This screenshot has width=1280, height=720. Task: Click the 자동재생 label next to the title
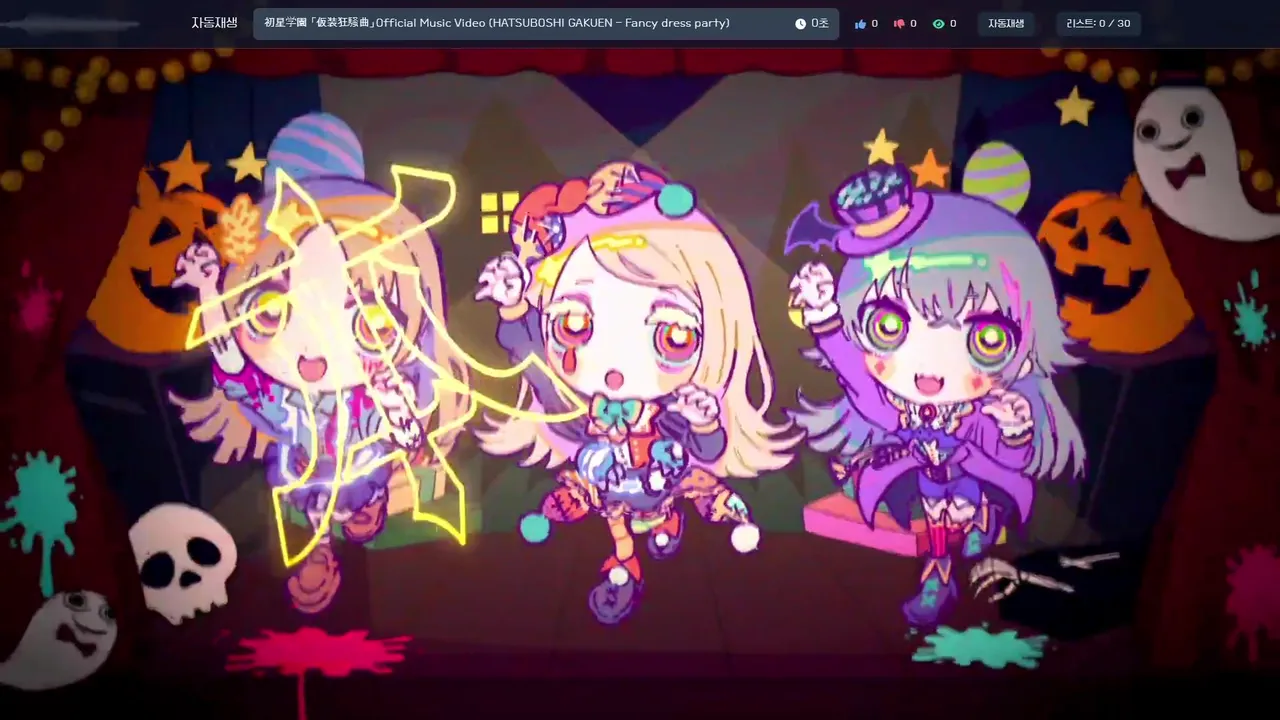pyautogui.click(x=214, y=23)
